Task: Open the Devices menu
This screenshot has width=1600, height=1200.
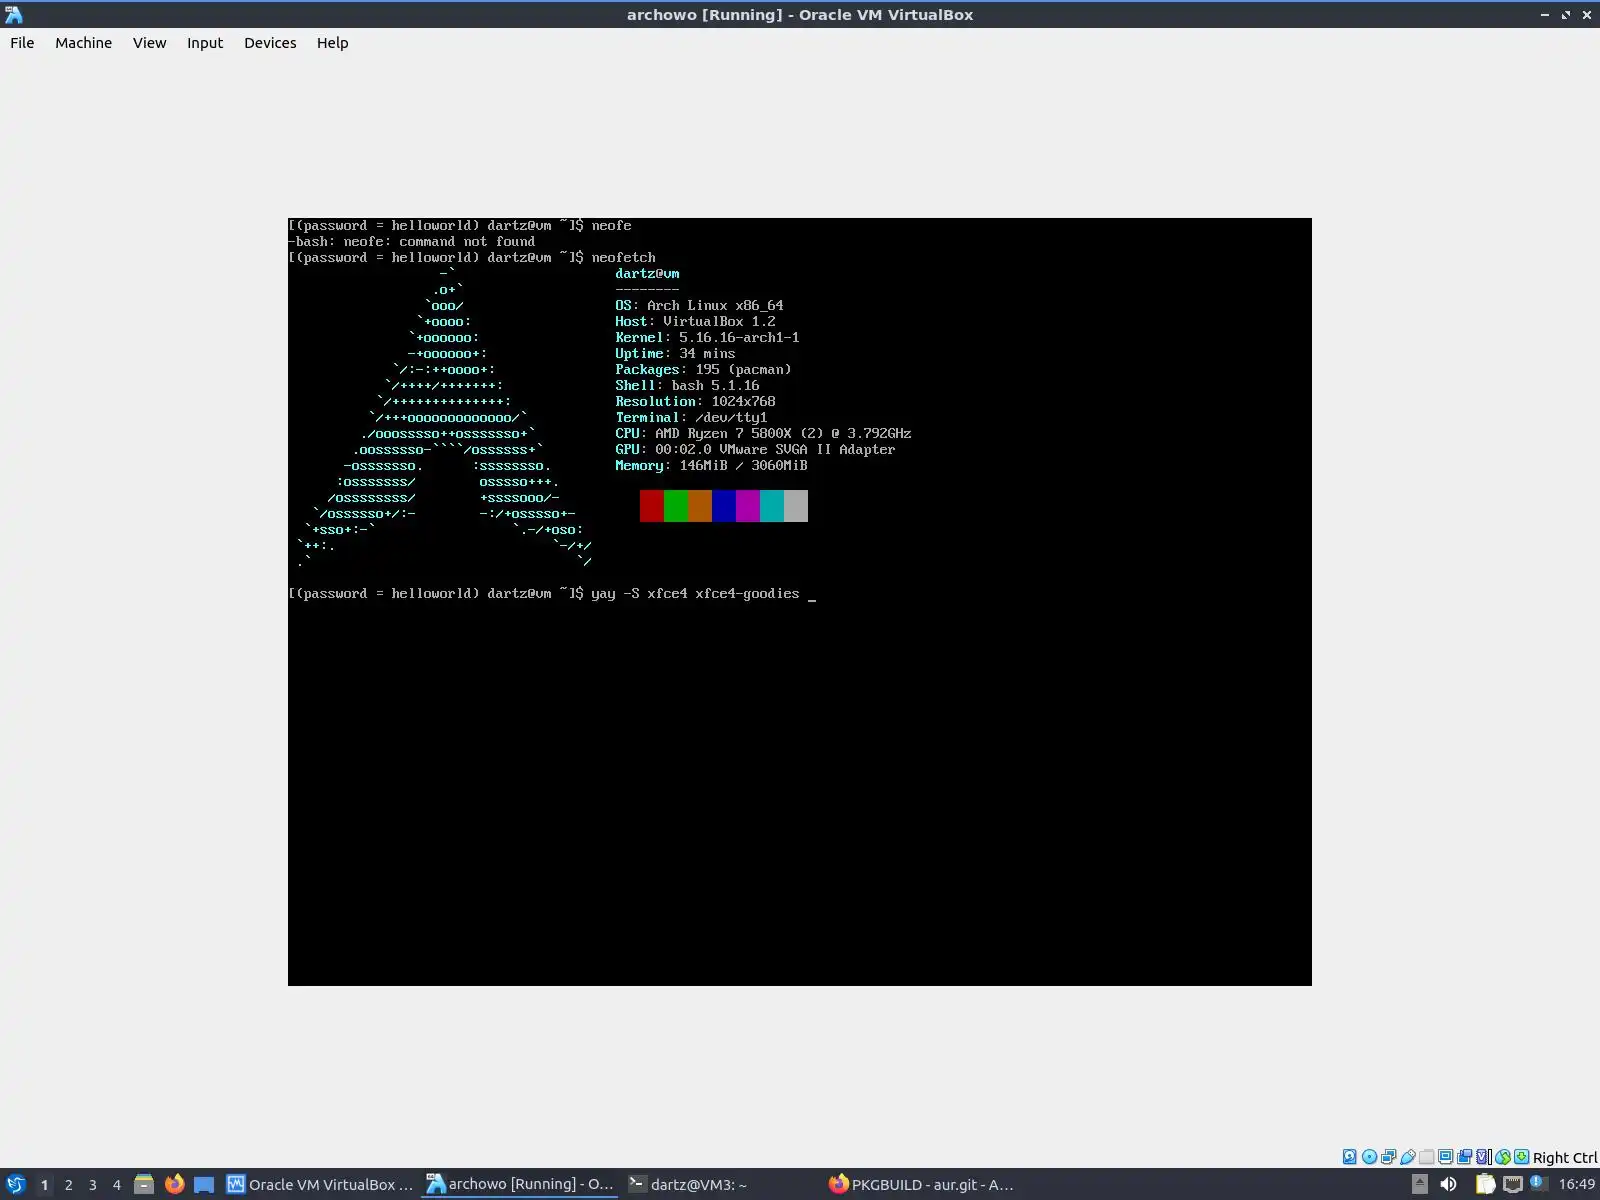Action: point(270,43)
